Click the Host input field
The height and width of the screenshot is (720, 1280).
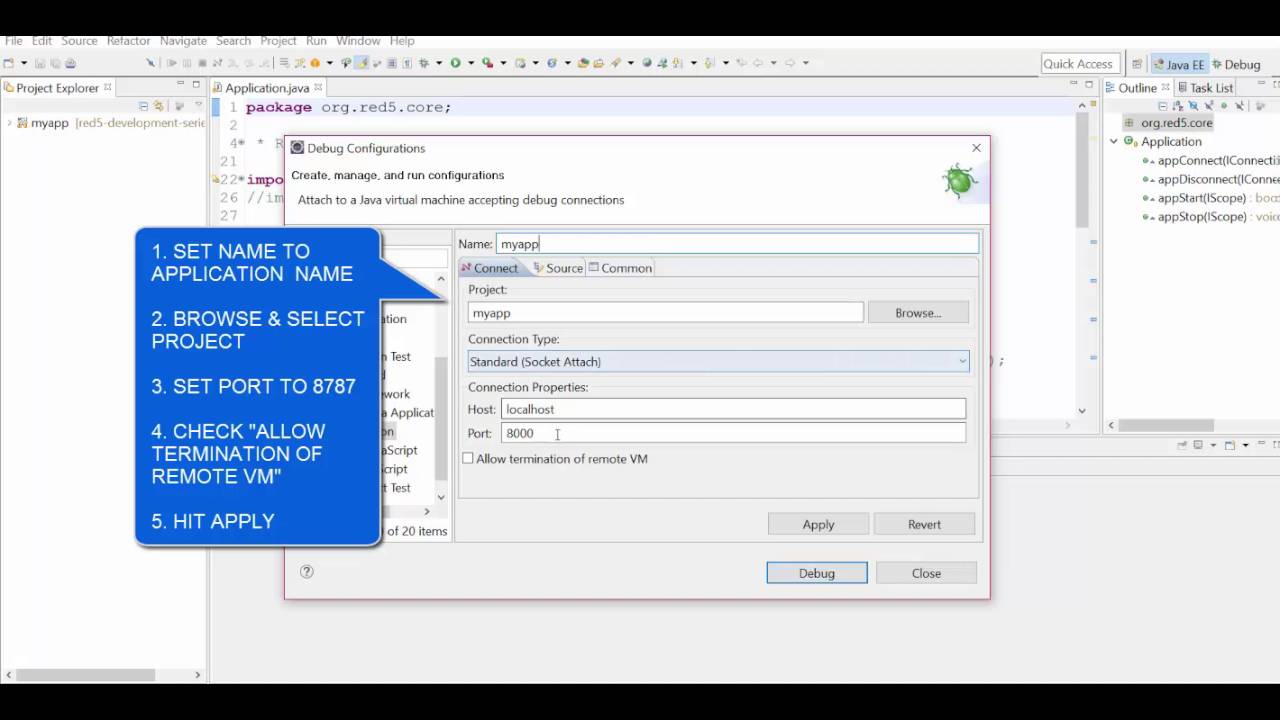point(733,409)
